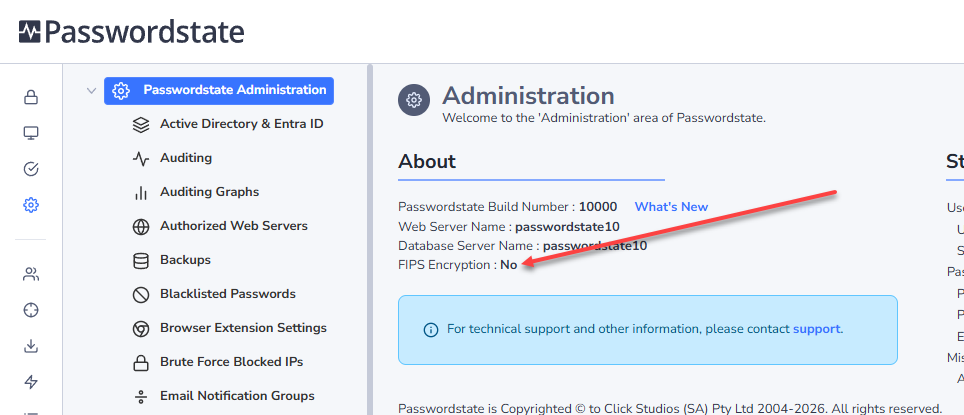Click the round gear icon beside Administration heading
Screen dimensions: 964x415
tap(414, 100)
